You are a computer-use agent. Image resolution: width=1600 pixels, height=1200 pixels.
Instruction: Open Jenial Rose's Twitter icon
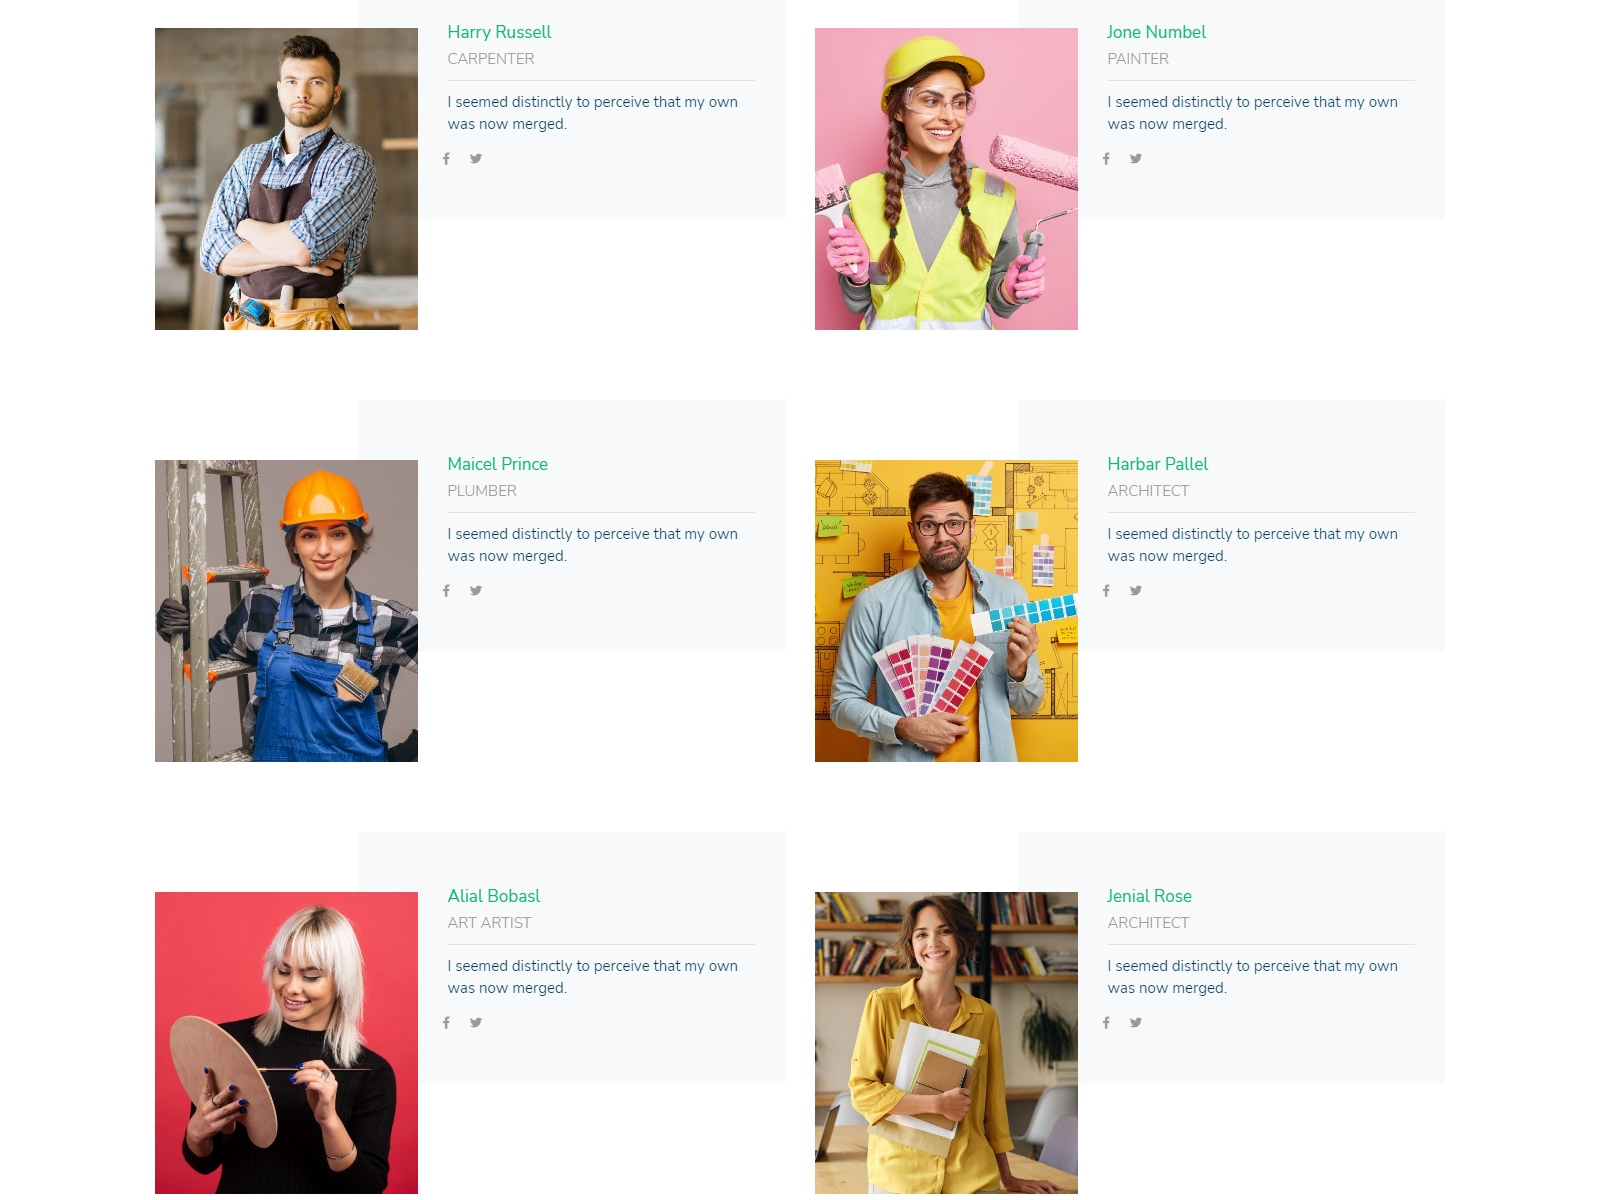click(1136, 1023)
